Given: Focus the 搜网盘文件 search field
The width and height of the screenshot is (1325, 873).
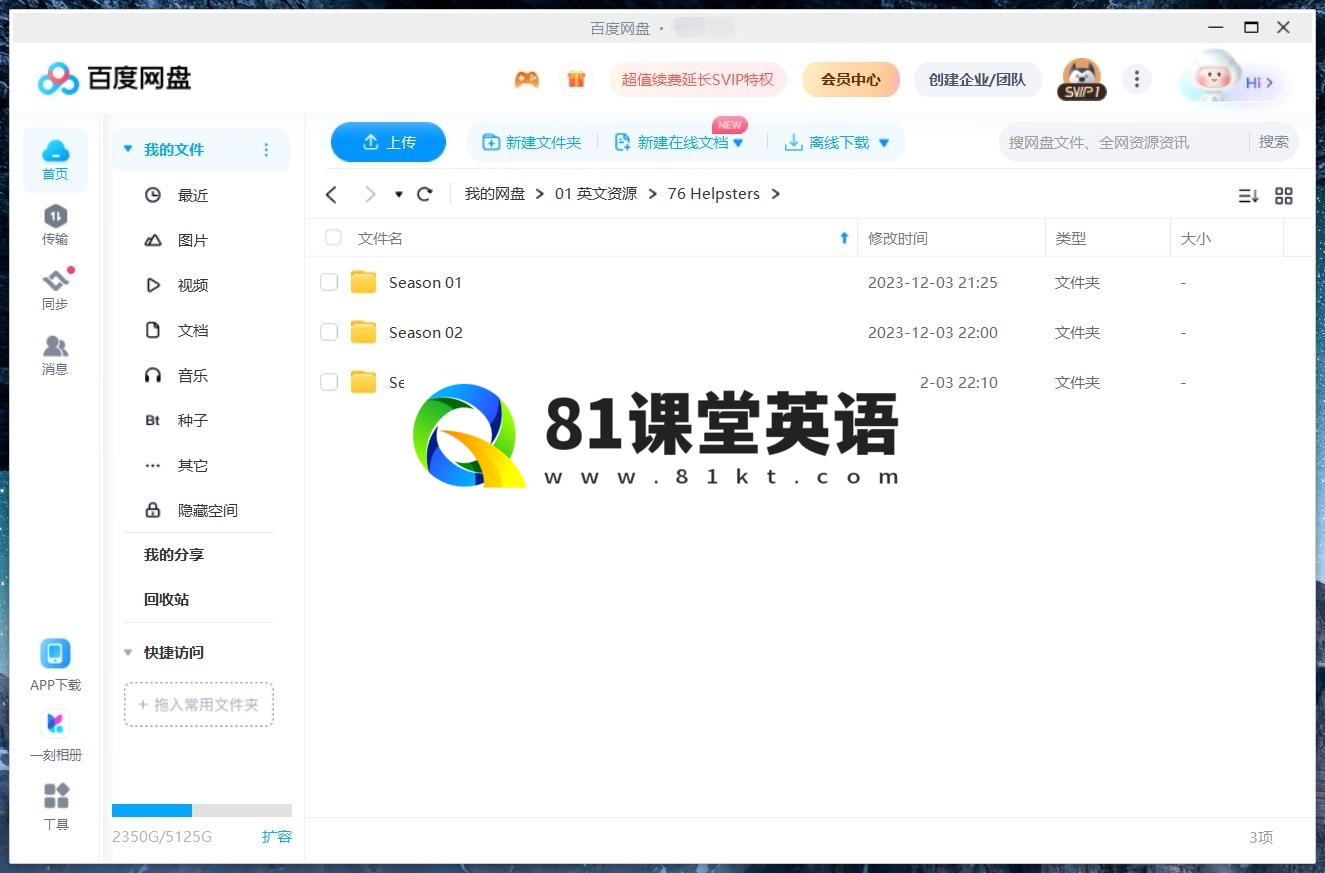Looking at the screenshot, I should click(1124, 142).
